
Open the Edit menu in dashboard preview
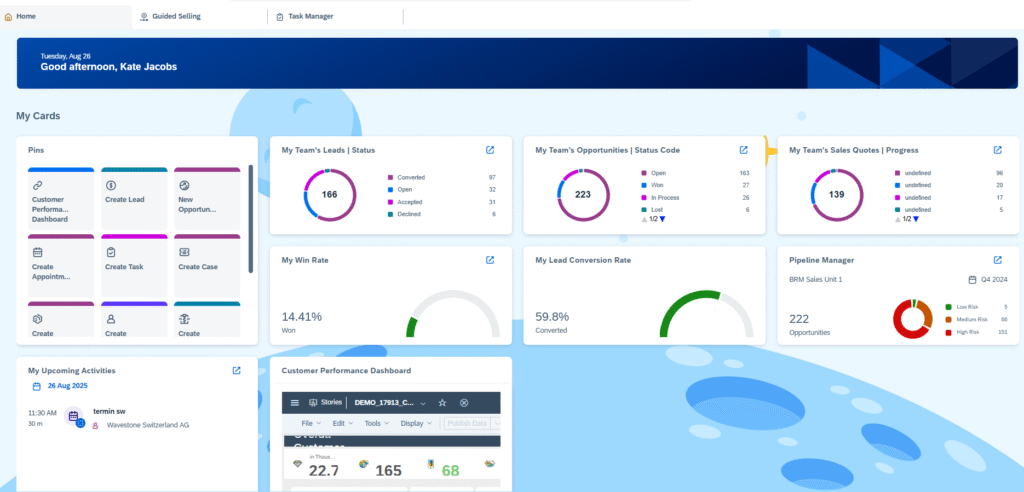[x=342, y=423]
